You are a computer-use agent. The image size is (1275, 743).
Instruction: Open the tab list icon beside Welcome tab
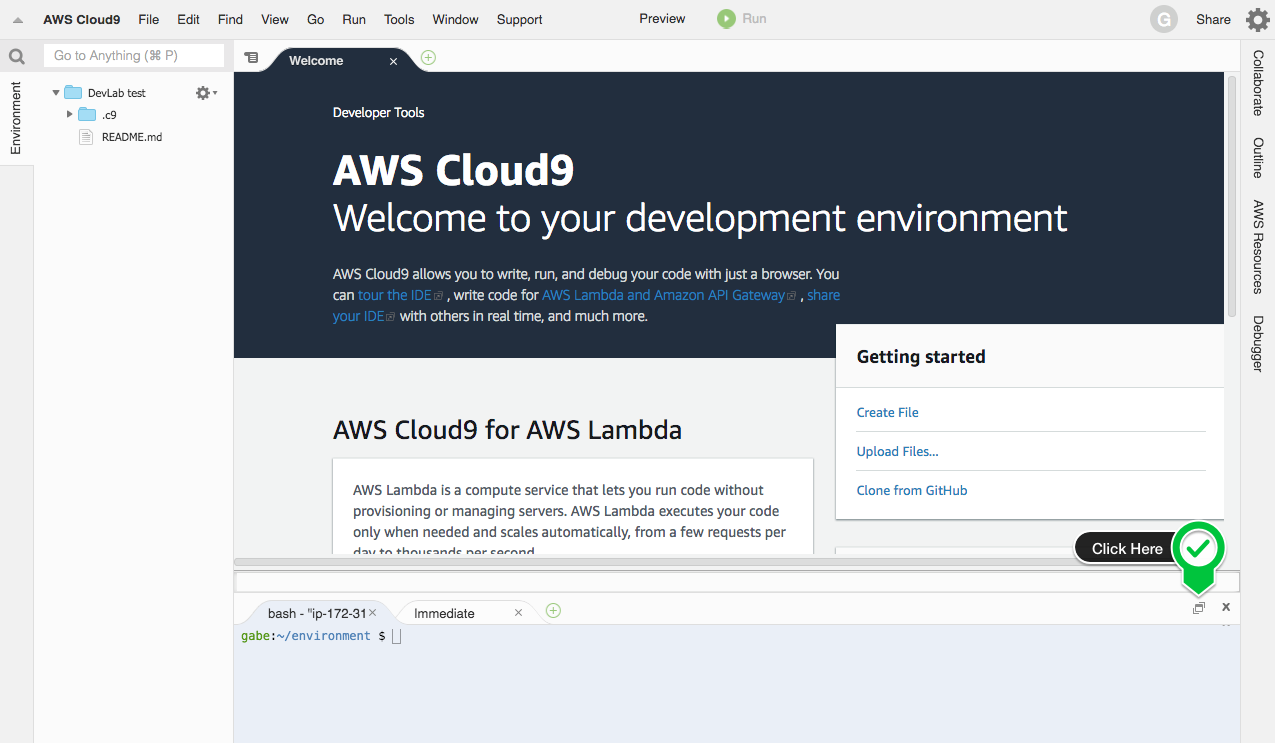coord(251,58)
